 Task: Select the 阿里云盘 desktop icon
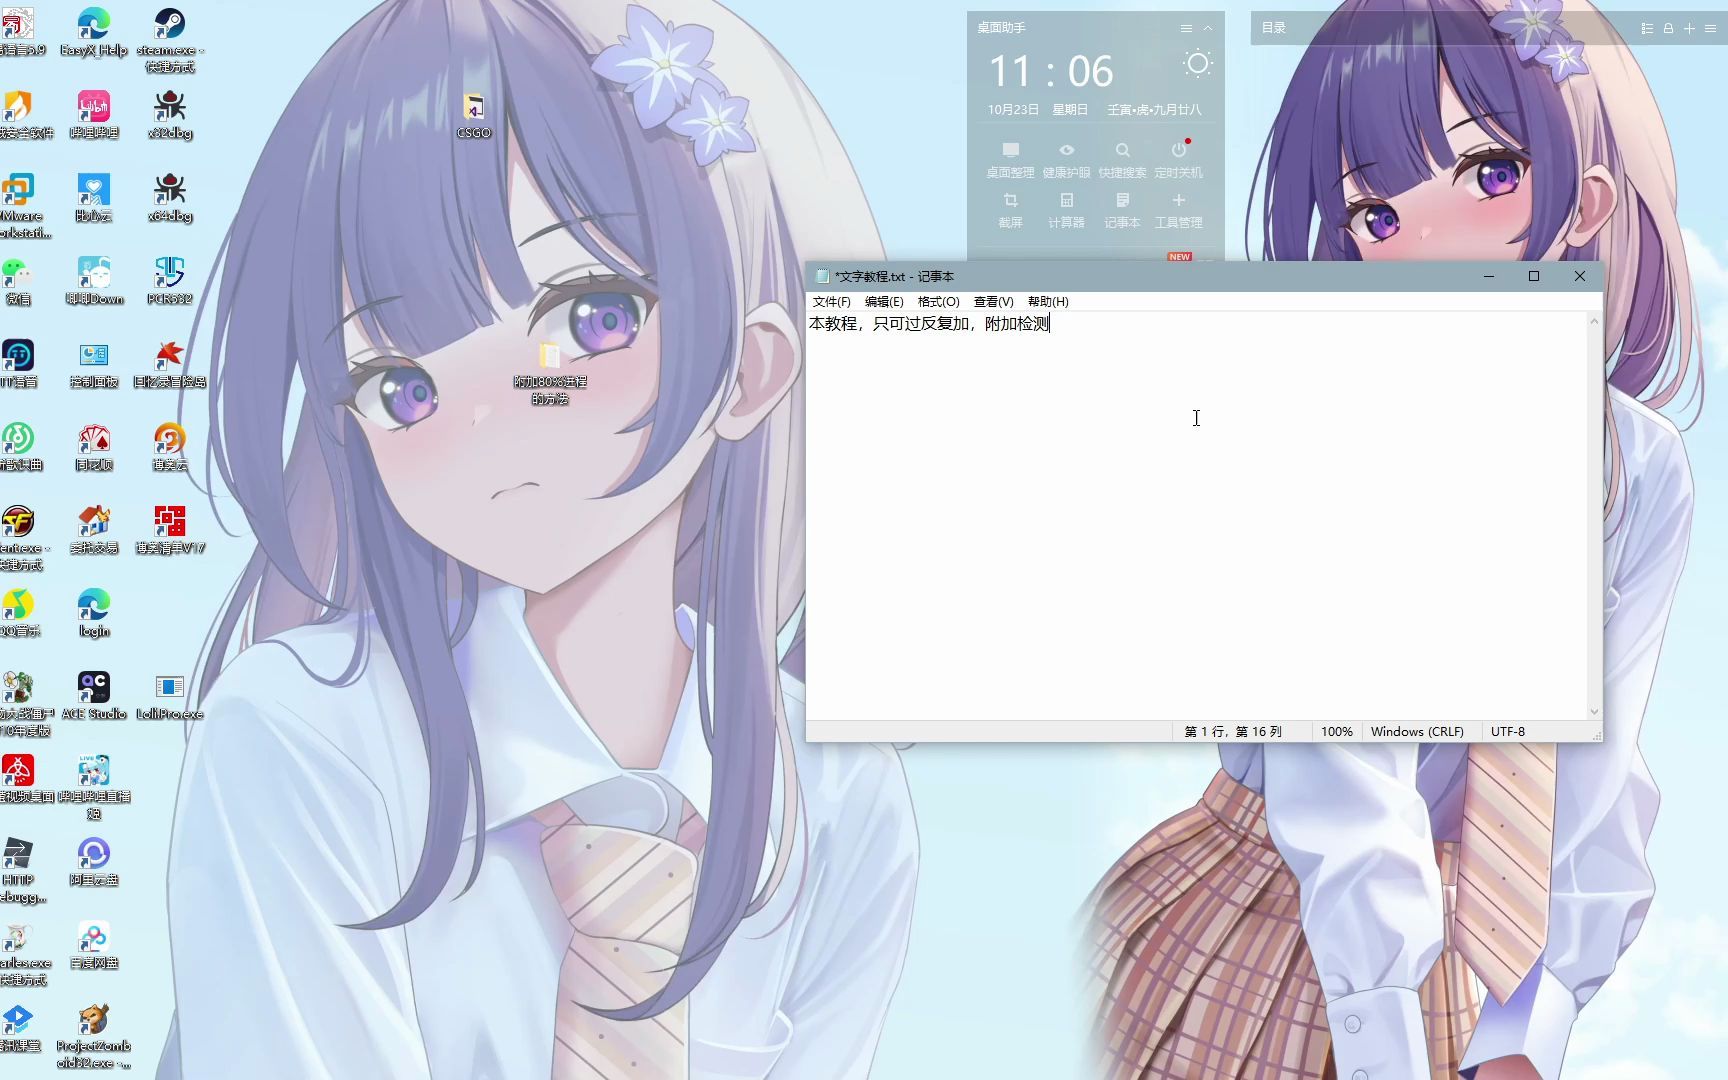[94, 861]
